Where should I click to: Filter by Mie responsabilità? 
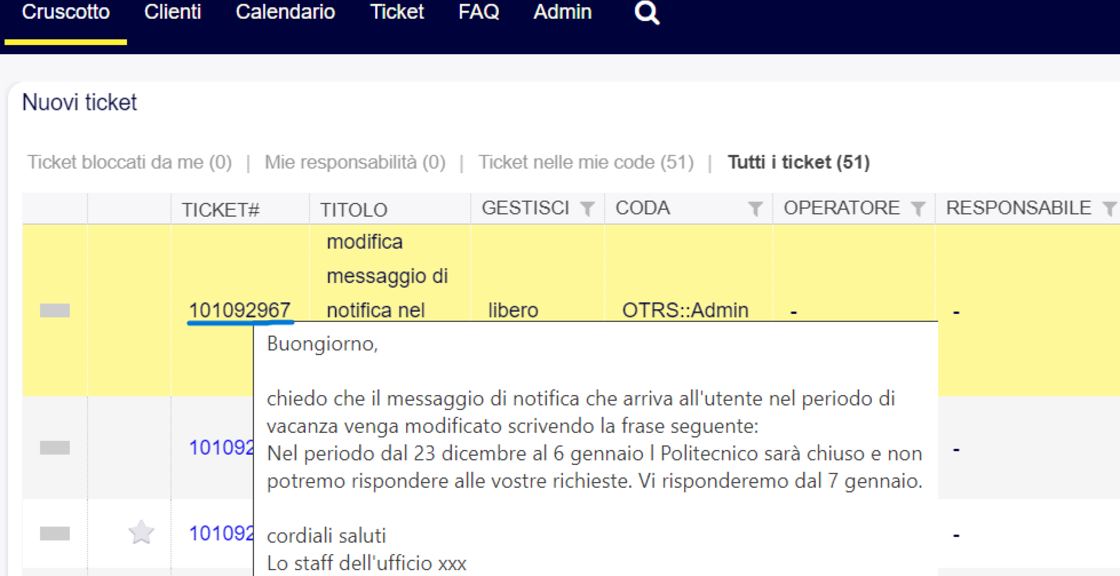(355, 162)
